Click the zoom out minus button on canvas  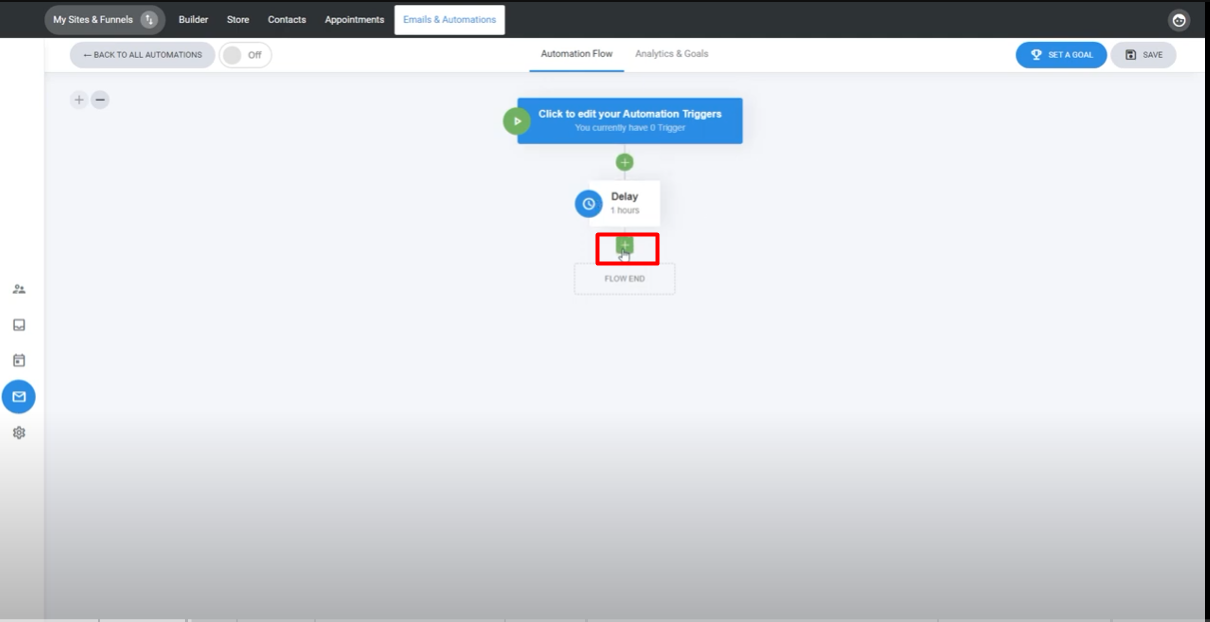point(100,100)
